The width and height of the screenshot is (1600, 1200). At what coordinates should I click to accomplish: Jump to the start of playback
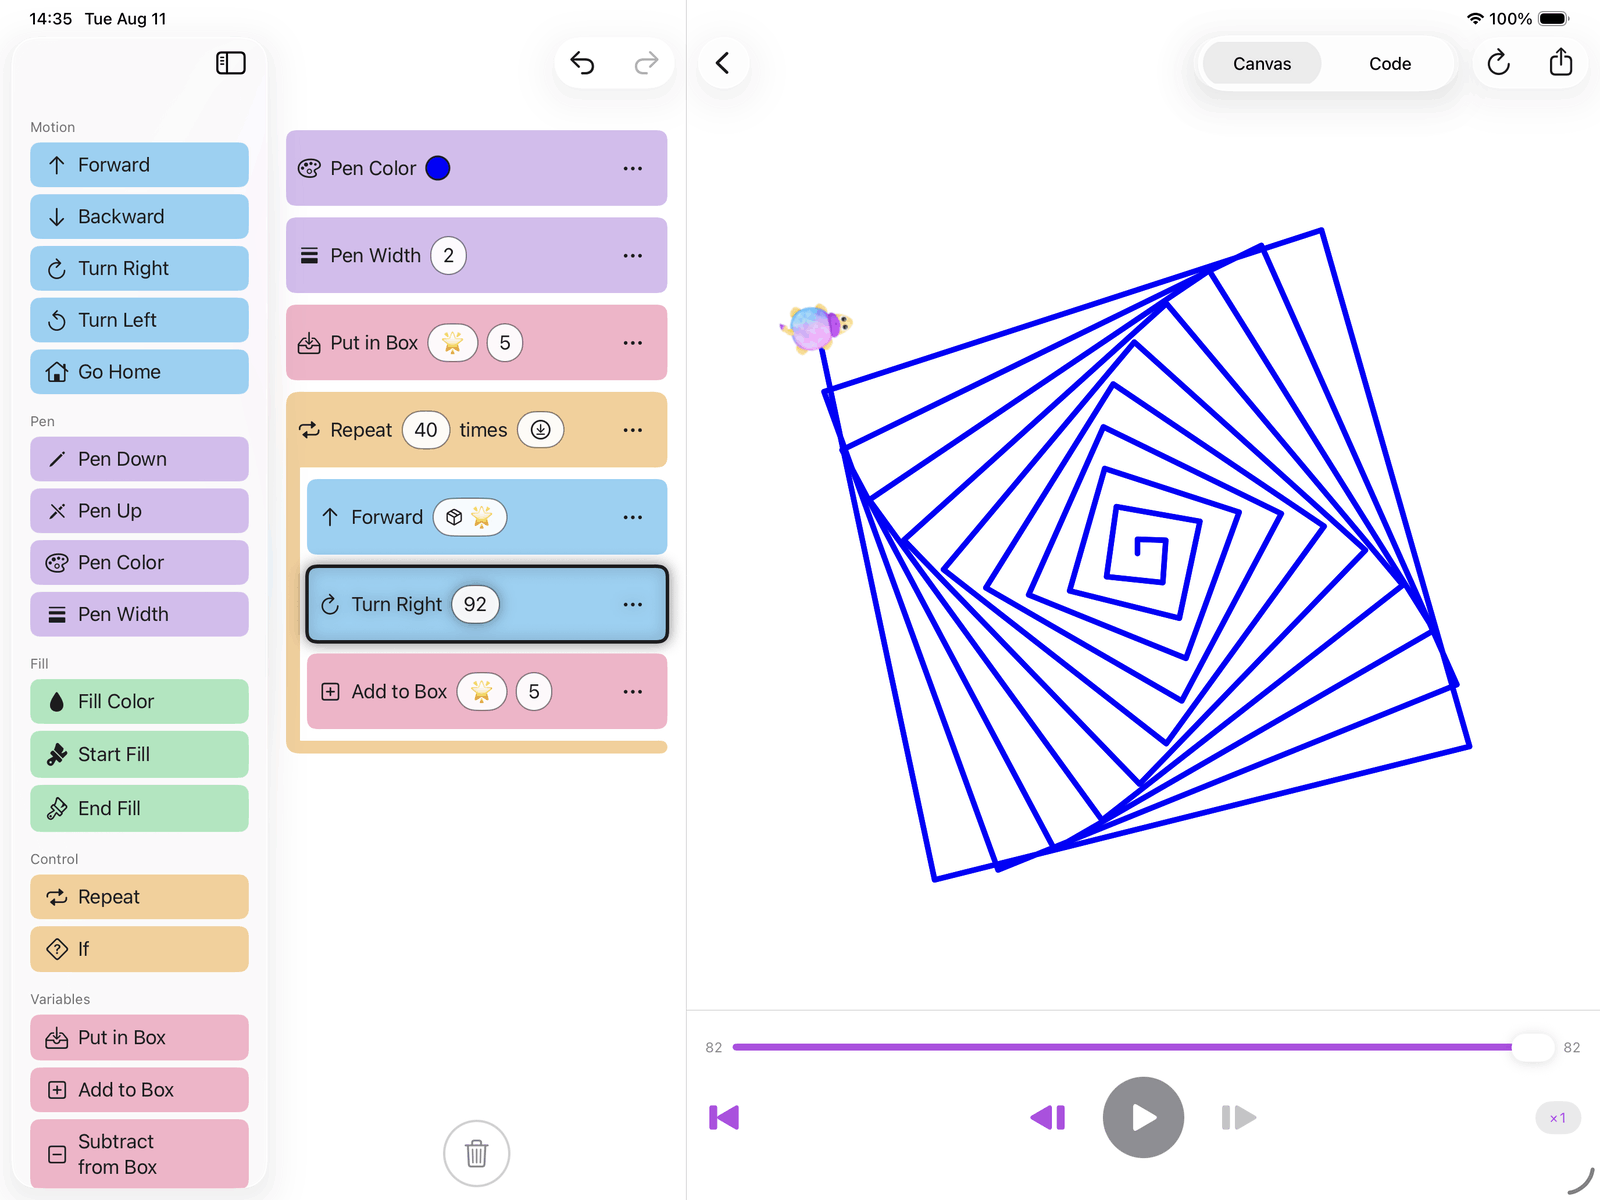pos(724,1118)
